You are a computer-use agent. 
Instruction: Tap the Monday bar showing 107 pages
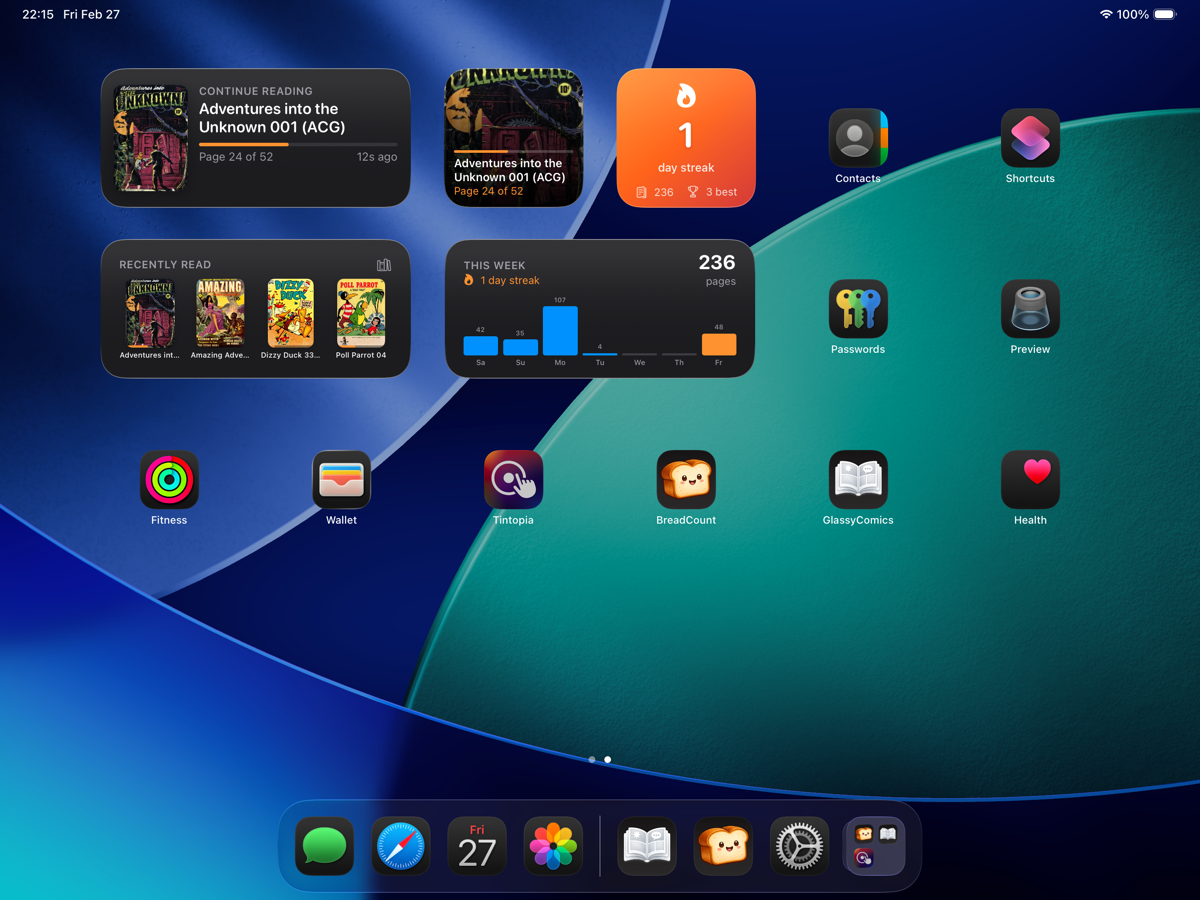(x=560, y=331)
